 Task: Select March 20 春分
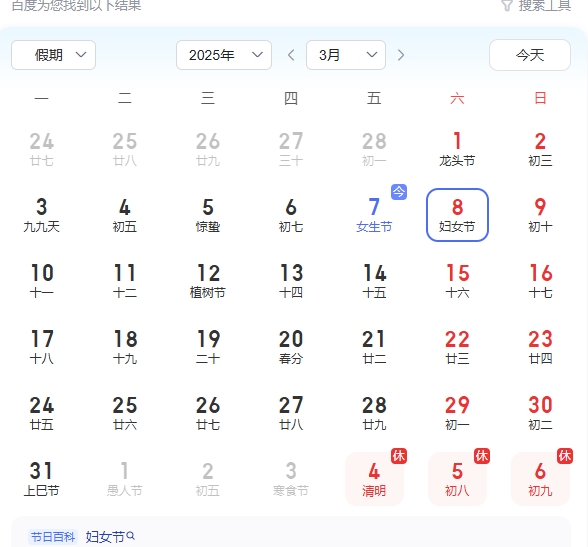pyautogui.click(x=291, y=347)
